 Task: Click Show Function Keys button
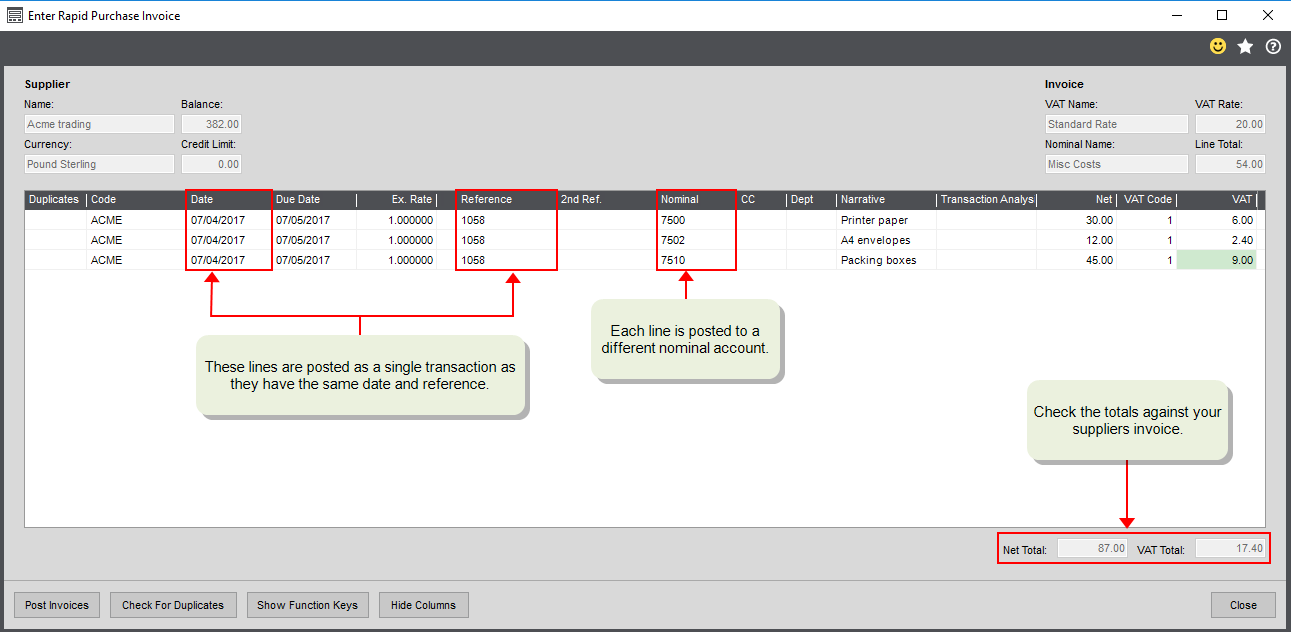[x=307, y=605]
